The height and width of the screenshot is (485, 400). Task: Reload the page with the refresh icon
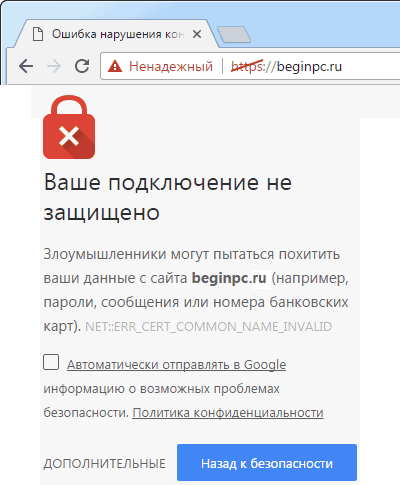click(82, 66)
